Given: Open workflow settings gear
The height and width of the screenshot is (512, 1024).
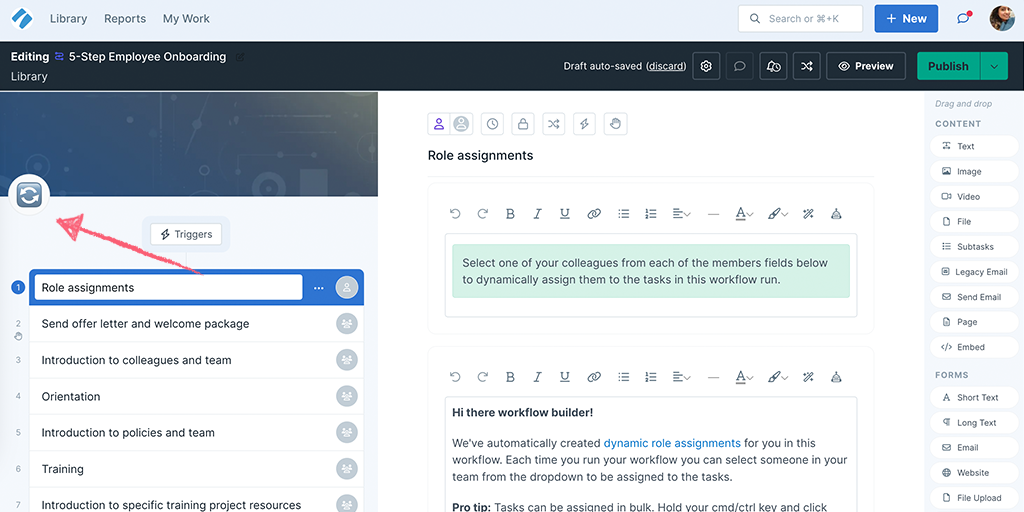Looking at the screenshot, I should [706, 66].
